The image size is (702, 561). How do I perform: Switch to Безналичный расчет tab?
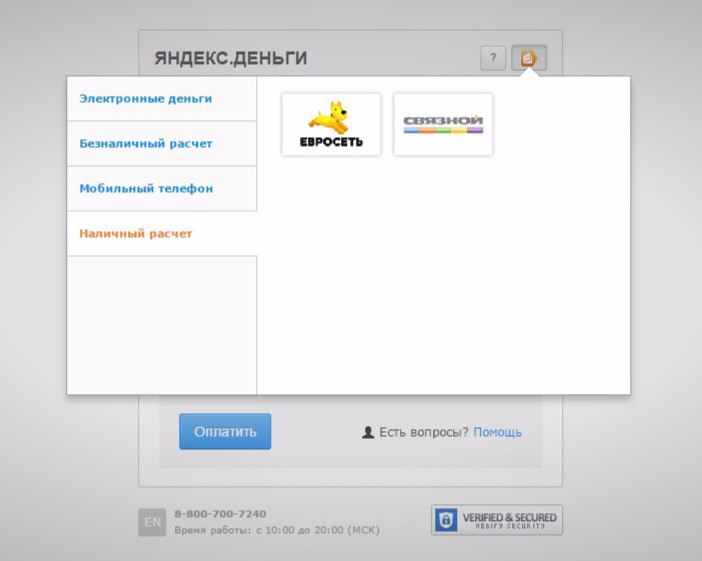tap(162, 143)
